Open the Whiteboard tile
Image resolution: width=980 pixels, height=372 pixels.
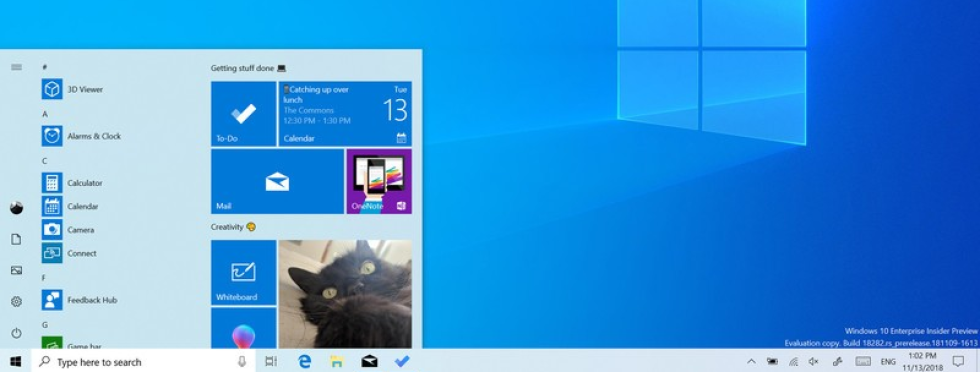click(x=243, y=273)
